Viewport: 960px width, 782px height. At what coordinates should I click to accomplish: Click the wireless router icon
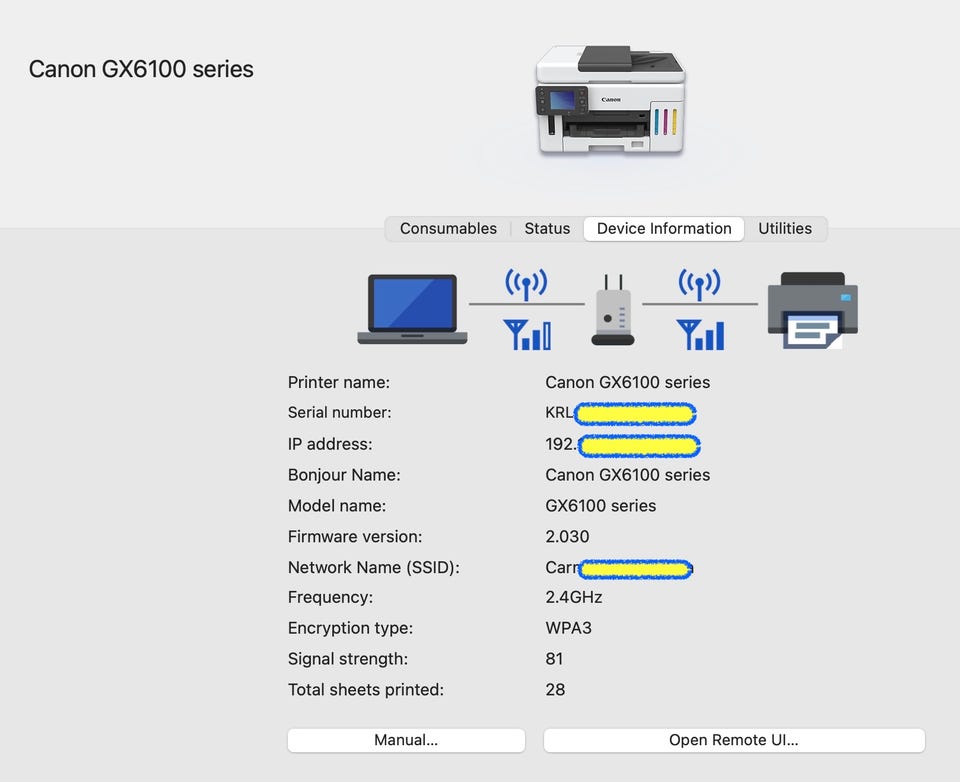613,310
